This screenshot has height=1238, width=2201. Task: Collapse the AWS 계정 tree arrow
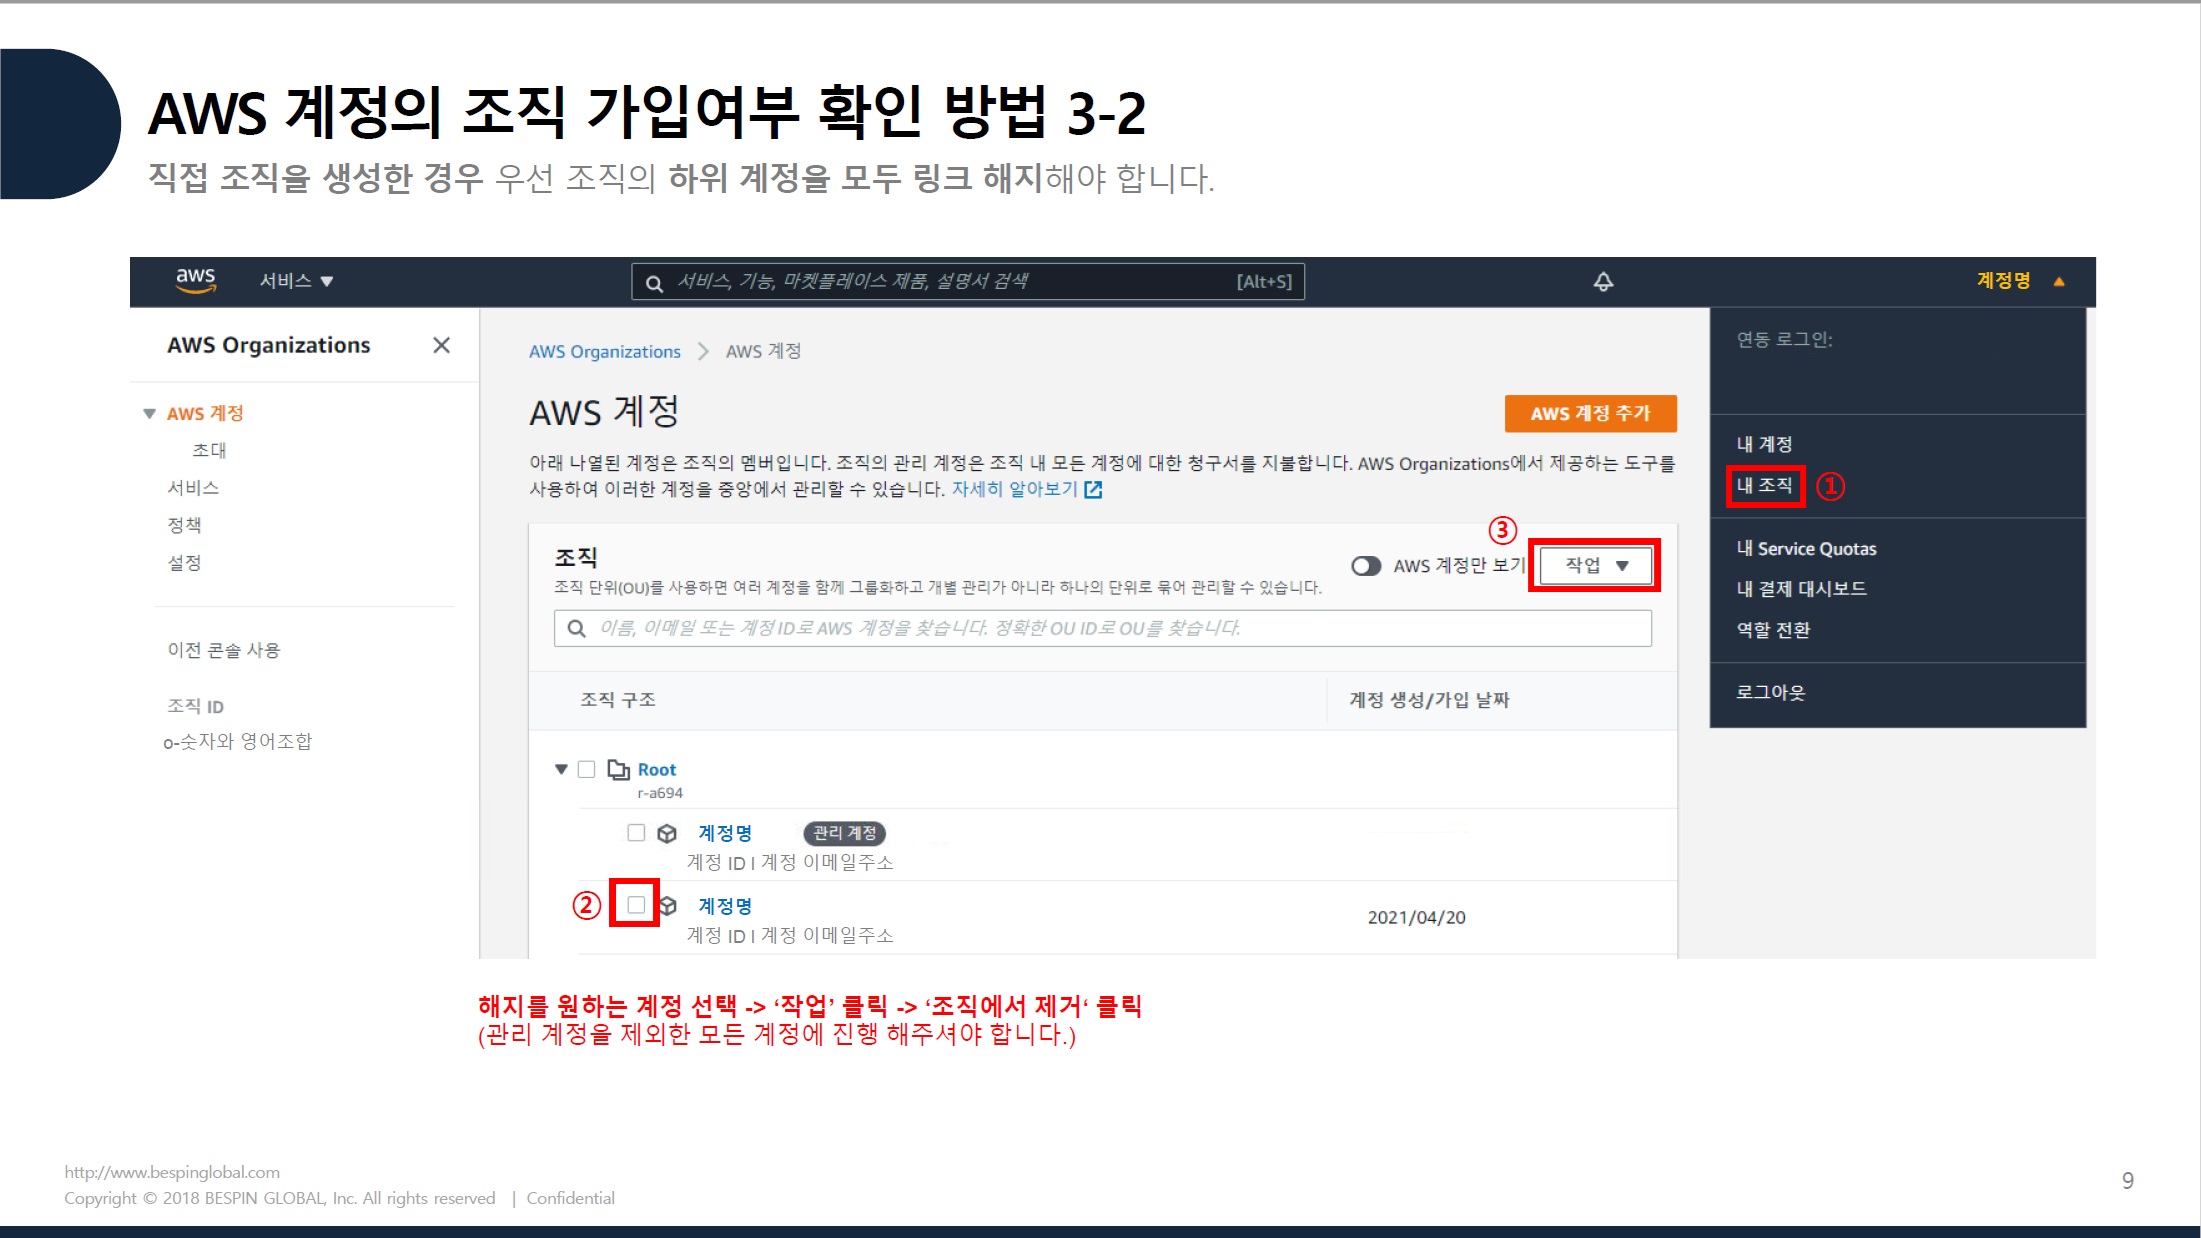(x=149, y=413)
